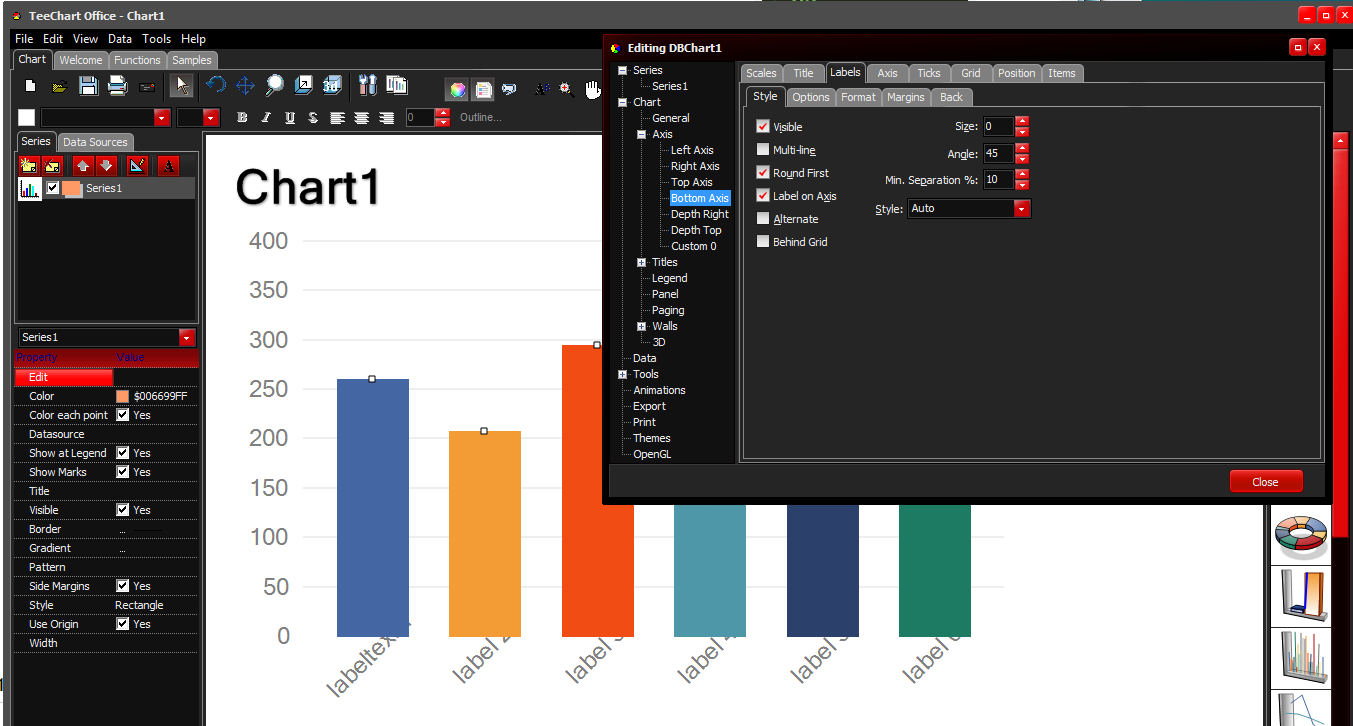Viewport: 1353px width, 726px height.
Task: Toggle Underline text formatting
Action: point(290,118)
